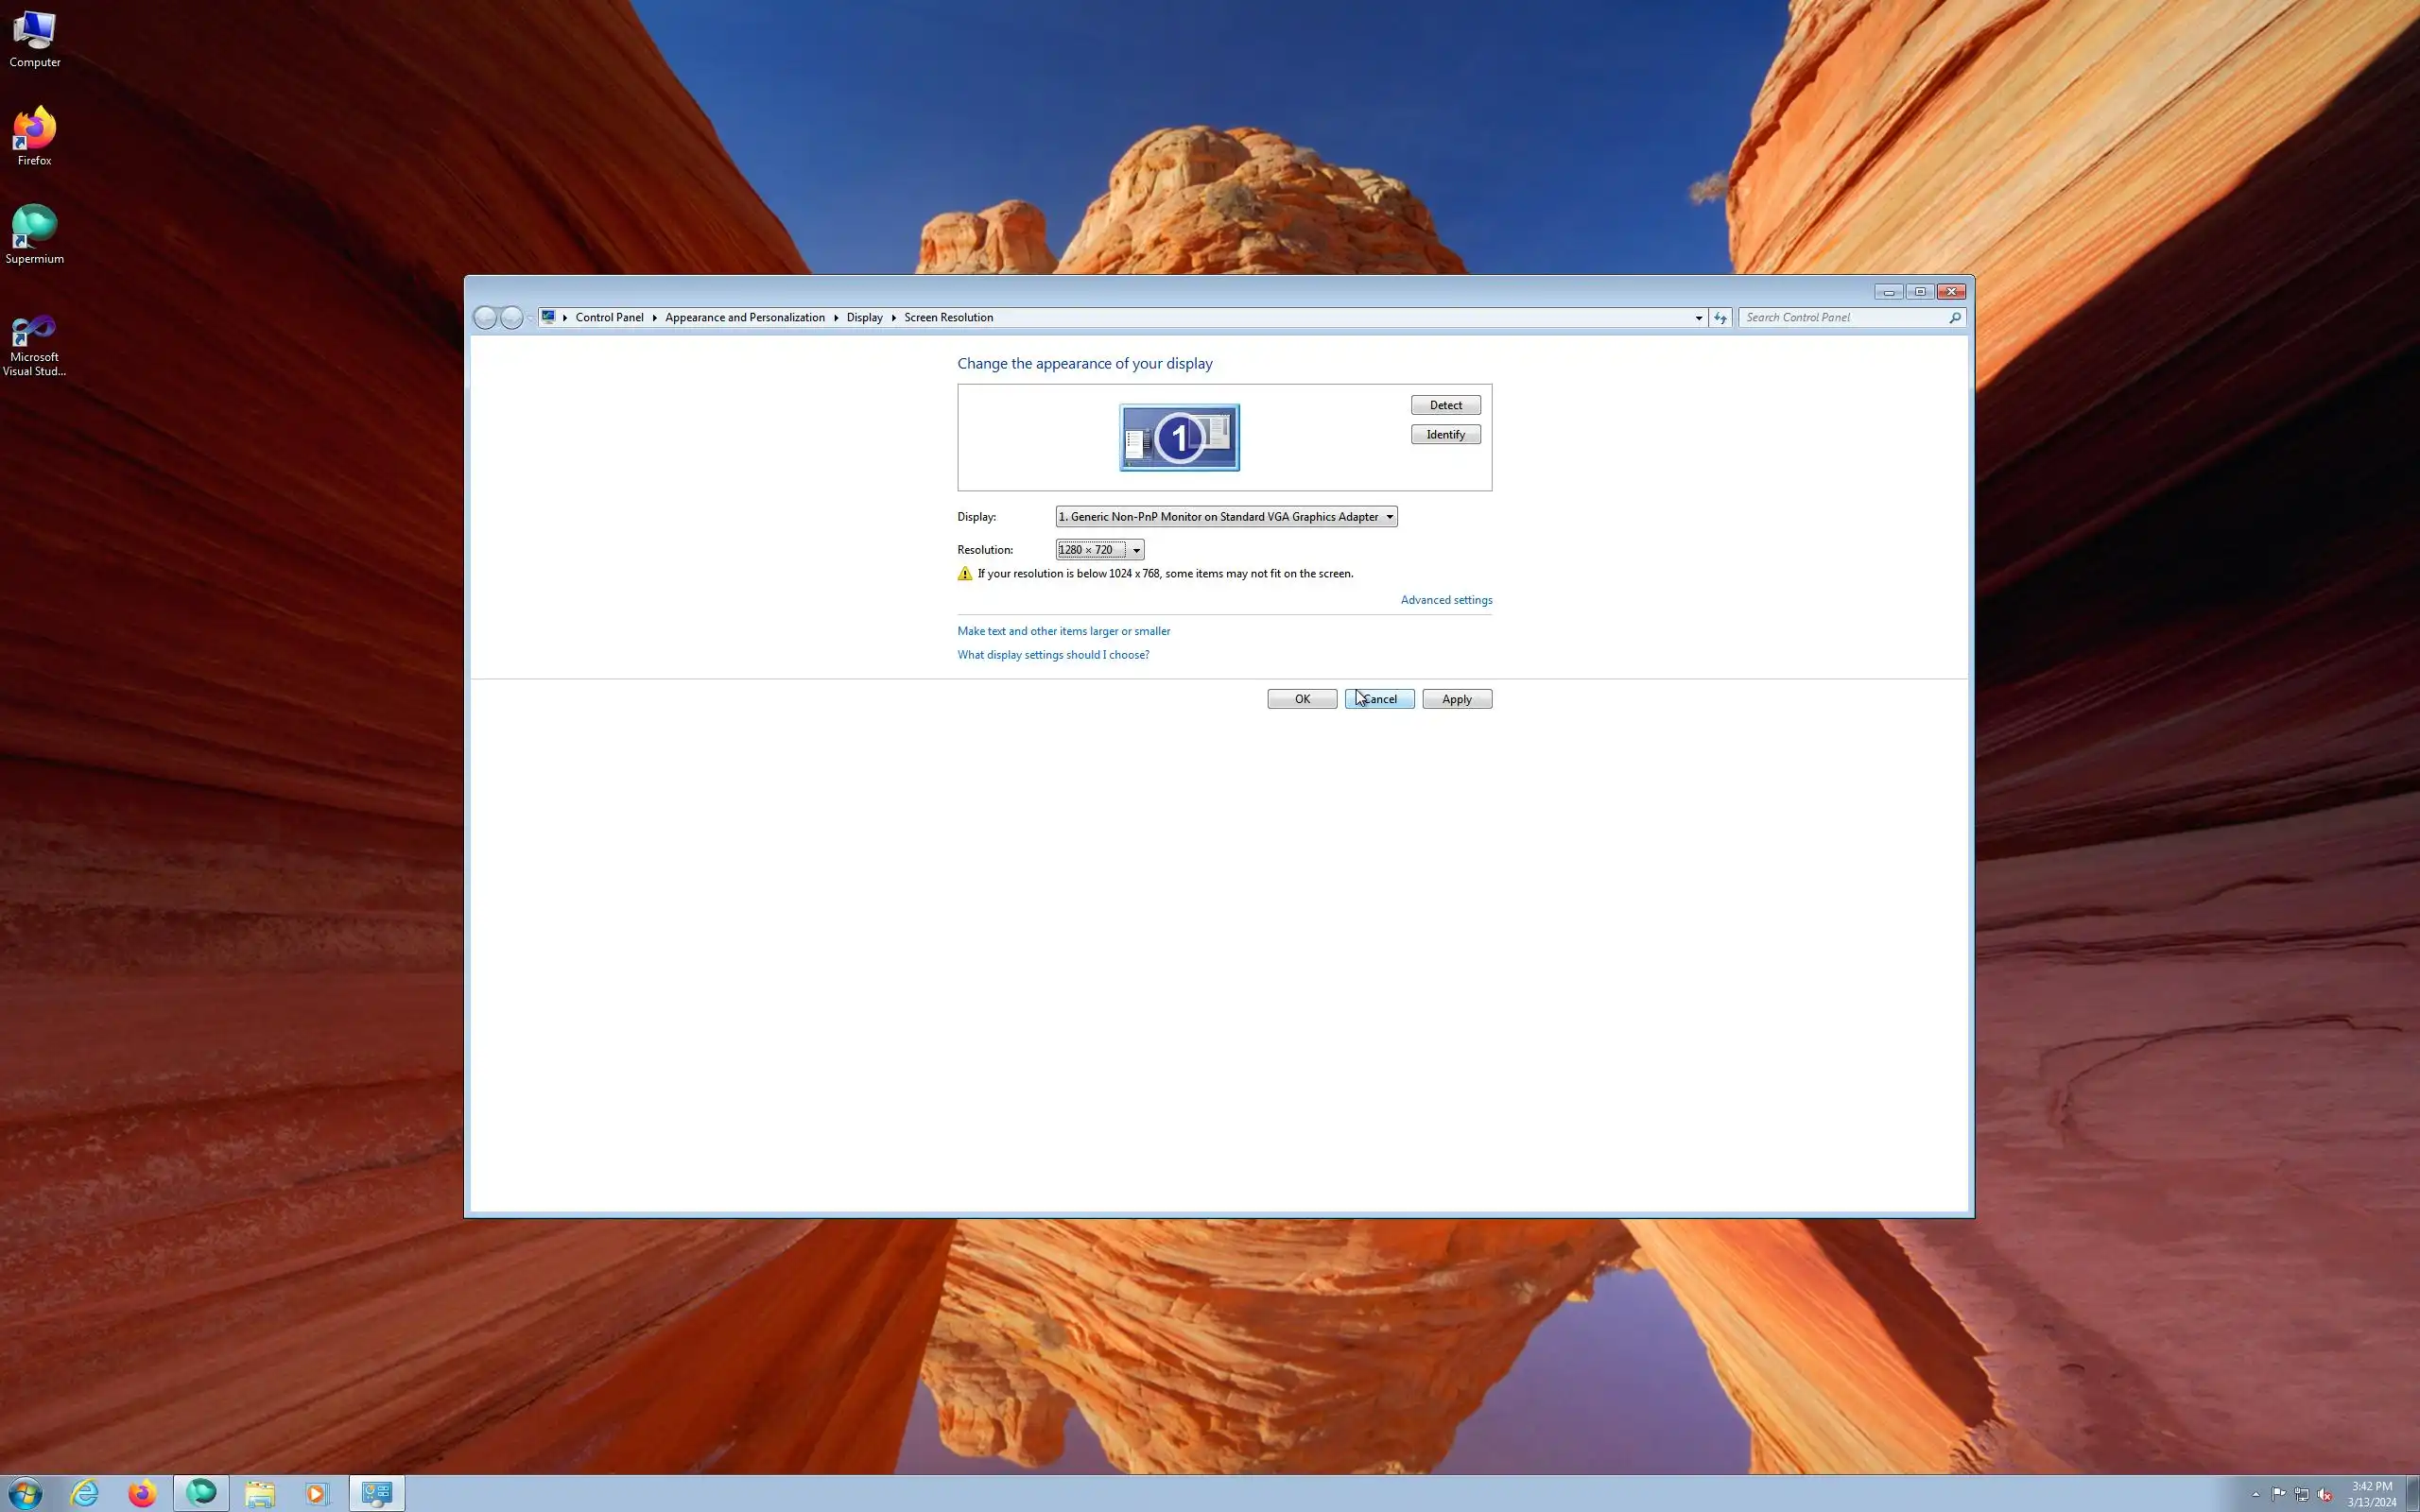
Task: Click the Windows Start orb
Action: (25, 1493)
